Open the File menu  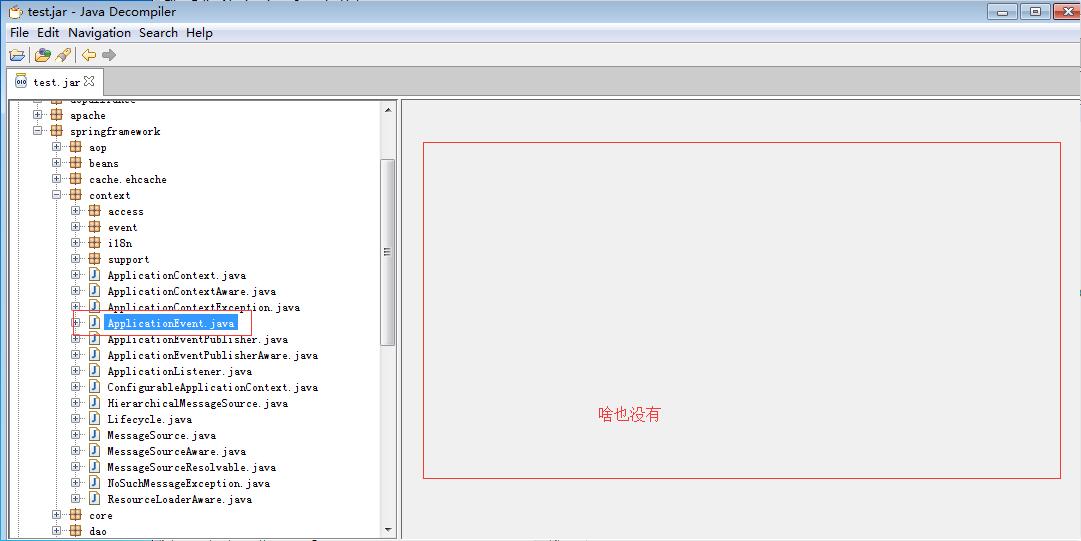pyautogui.click(x=19, y=32)
